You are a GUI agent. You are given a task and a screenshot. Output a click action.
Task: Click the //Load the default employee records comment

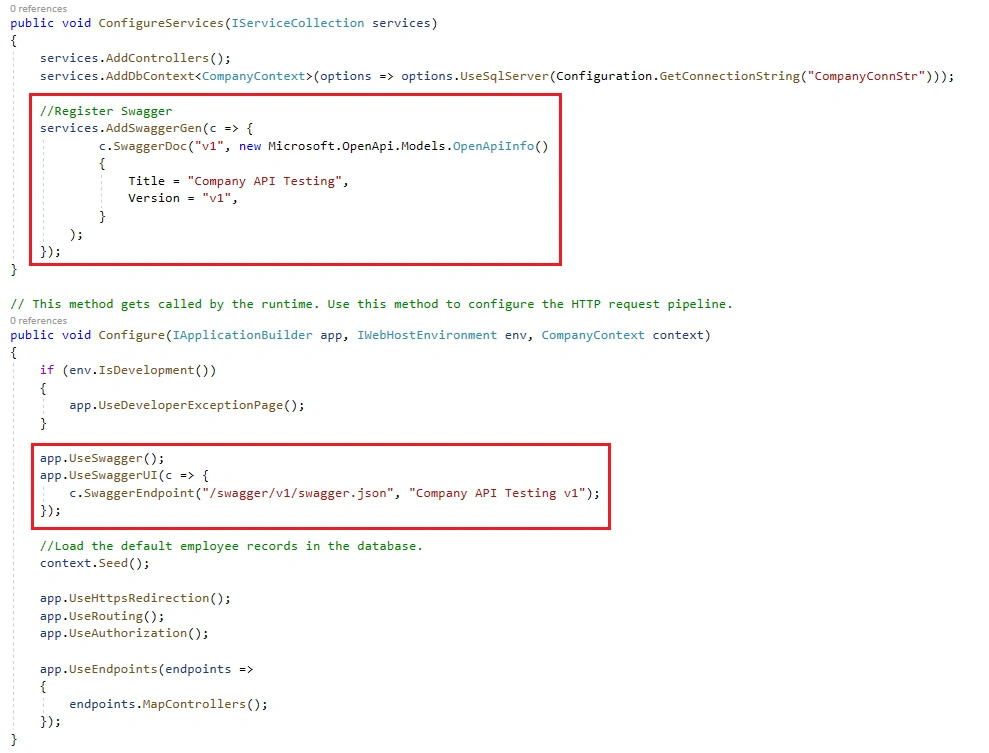click(x=231, y=546)
